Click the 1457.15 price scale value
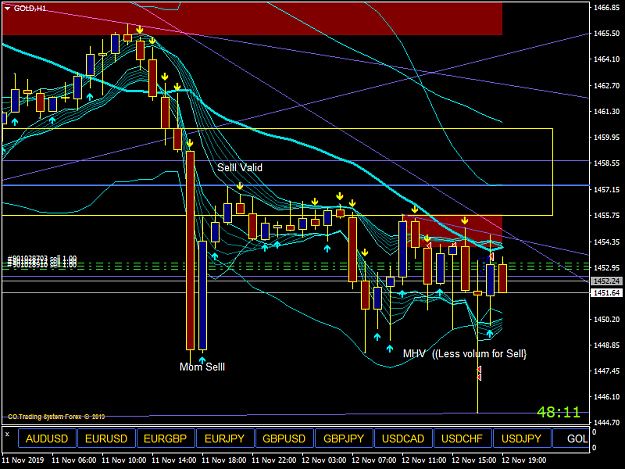Screen dimensions: 625x469 (607, 189)
